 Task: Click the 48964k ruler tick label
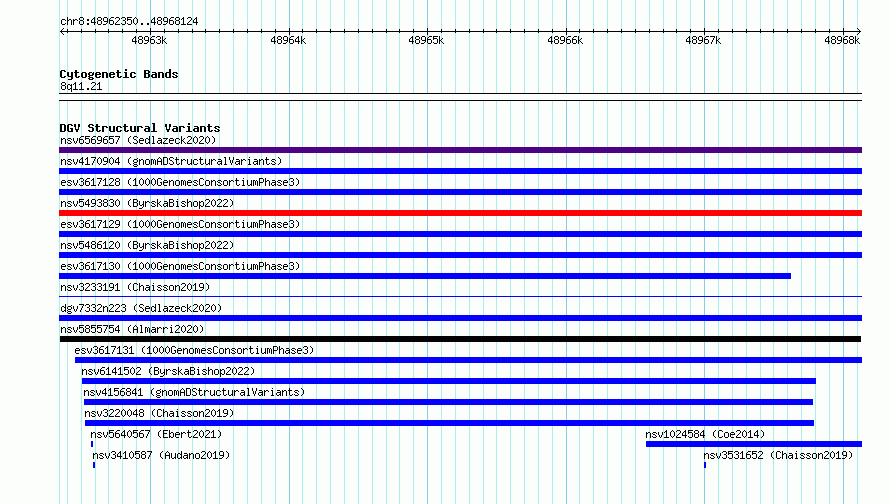coord(288,40)
